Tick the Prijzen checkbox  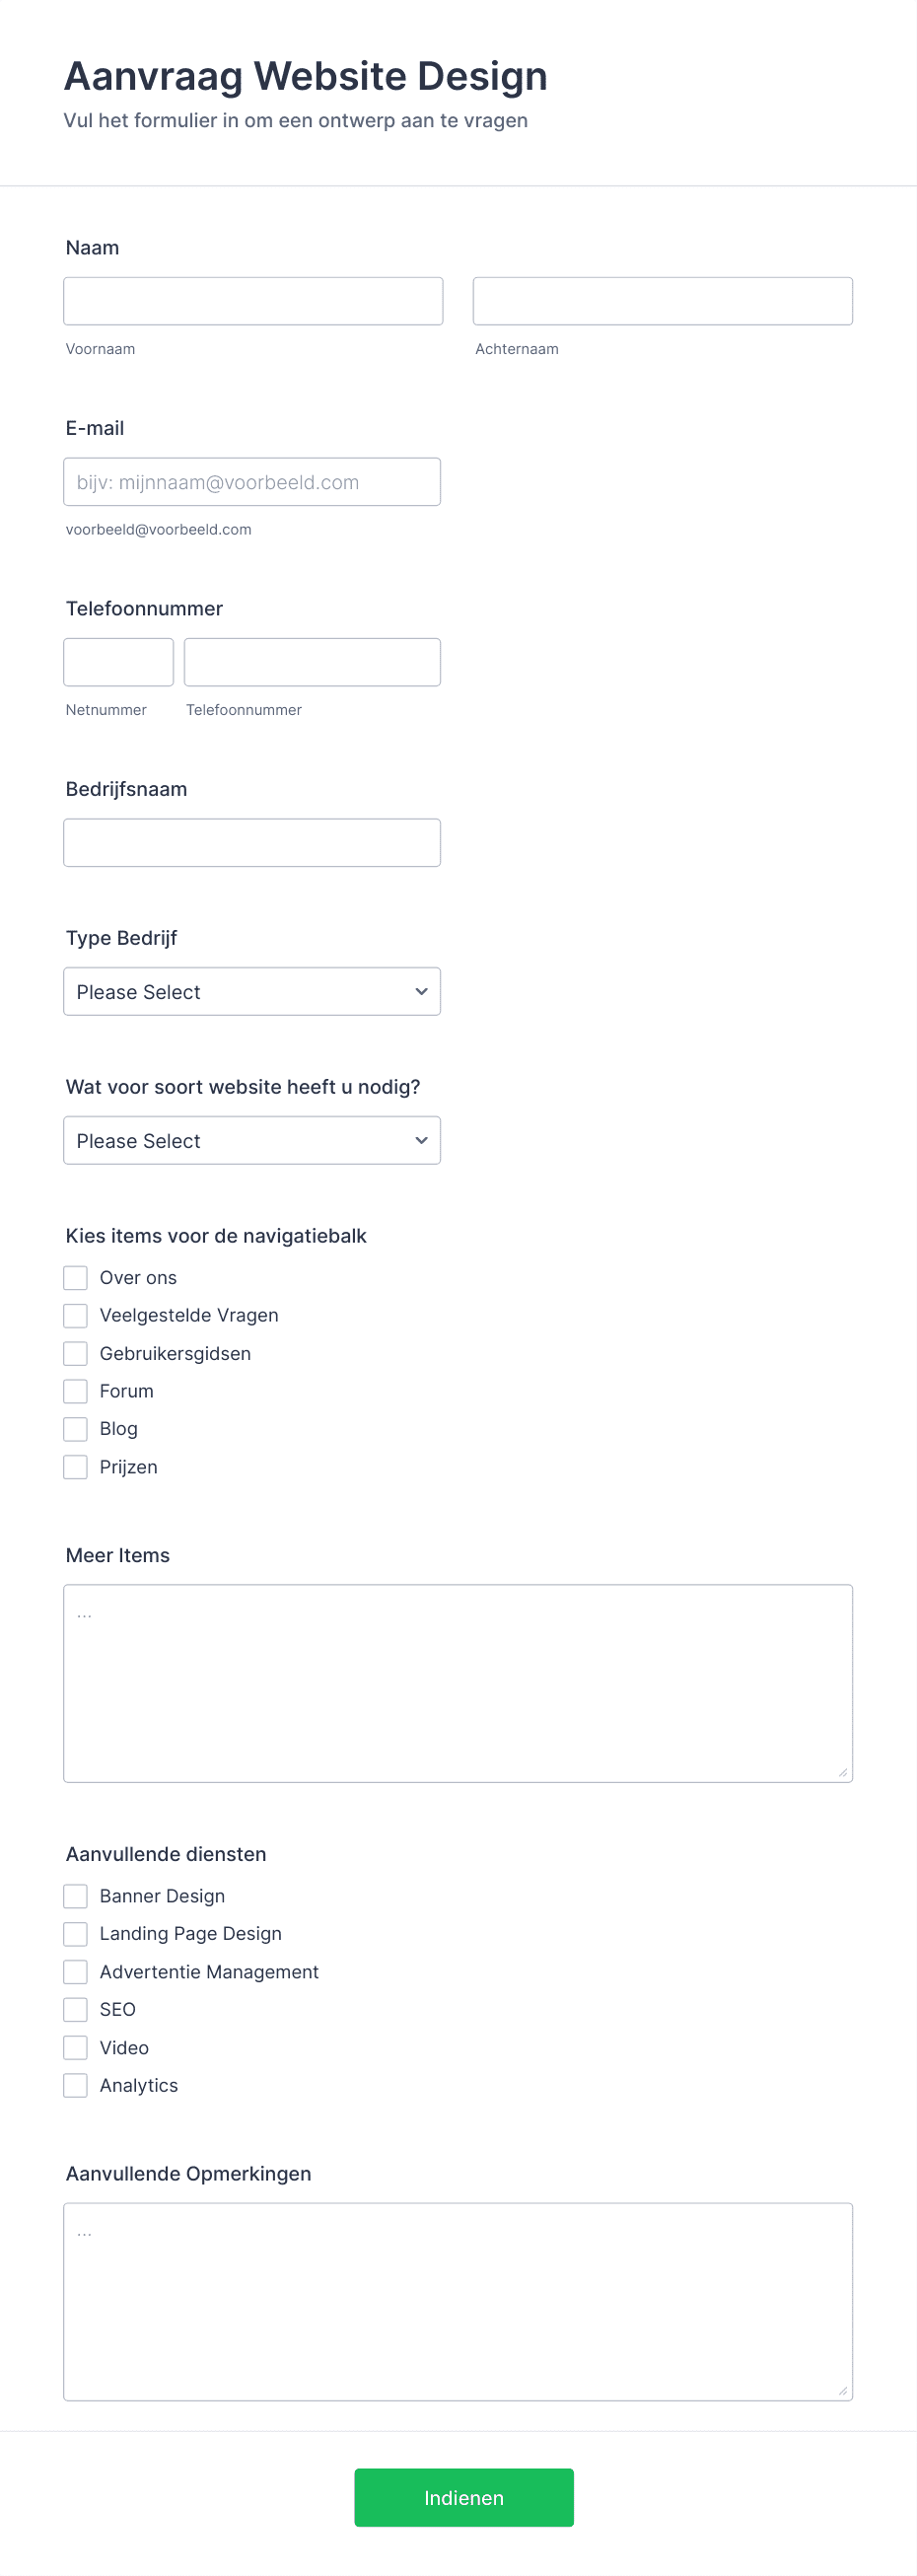76,1467
